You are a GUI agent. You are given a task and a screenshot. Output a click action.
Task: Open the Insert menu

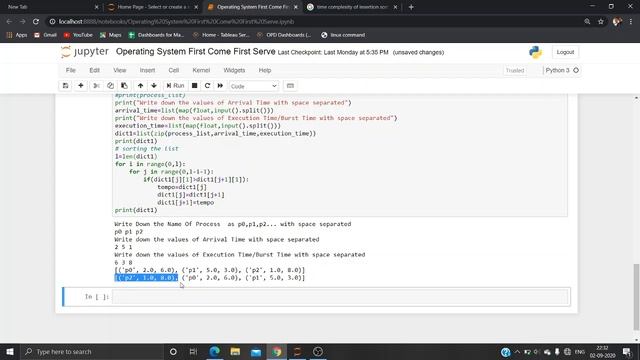(x=147, y=70)
